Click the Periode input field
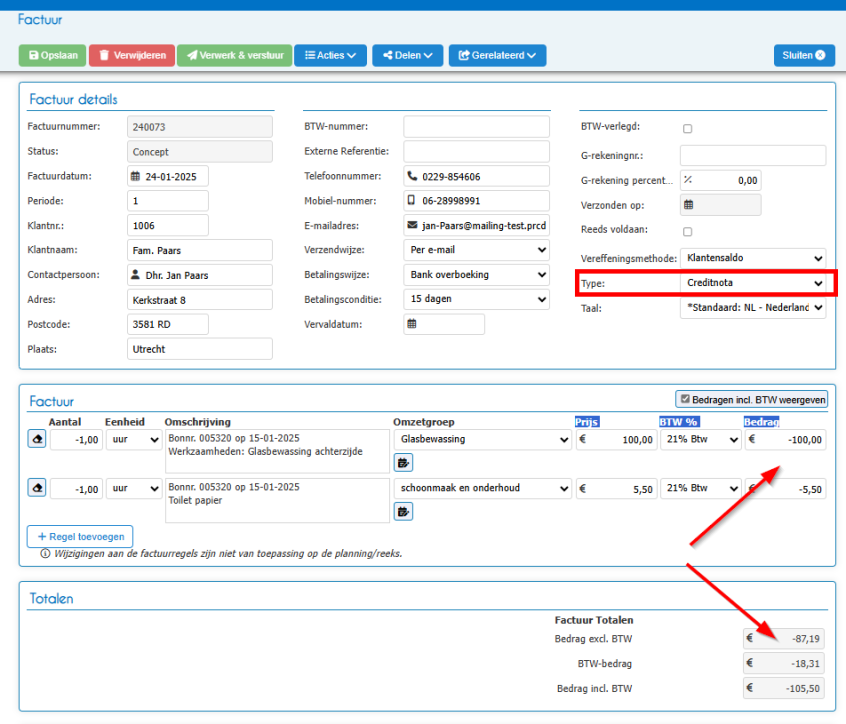 (x=168, y=201)
